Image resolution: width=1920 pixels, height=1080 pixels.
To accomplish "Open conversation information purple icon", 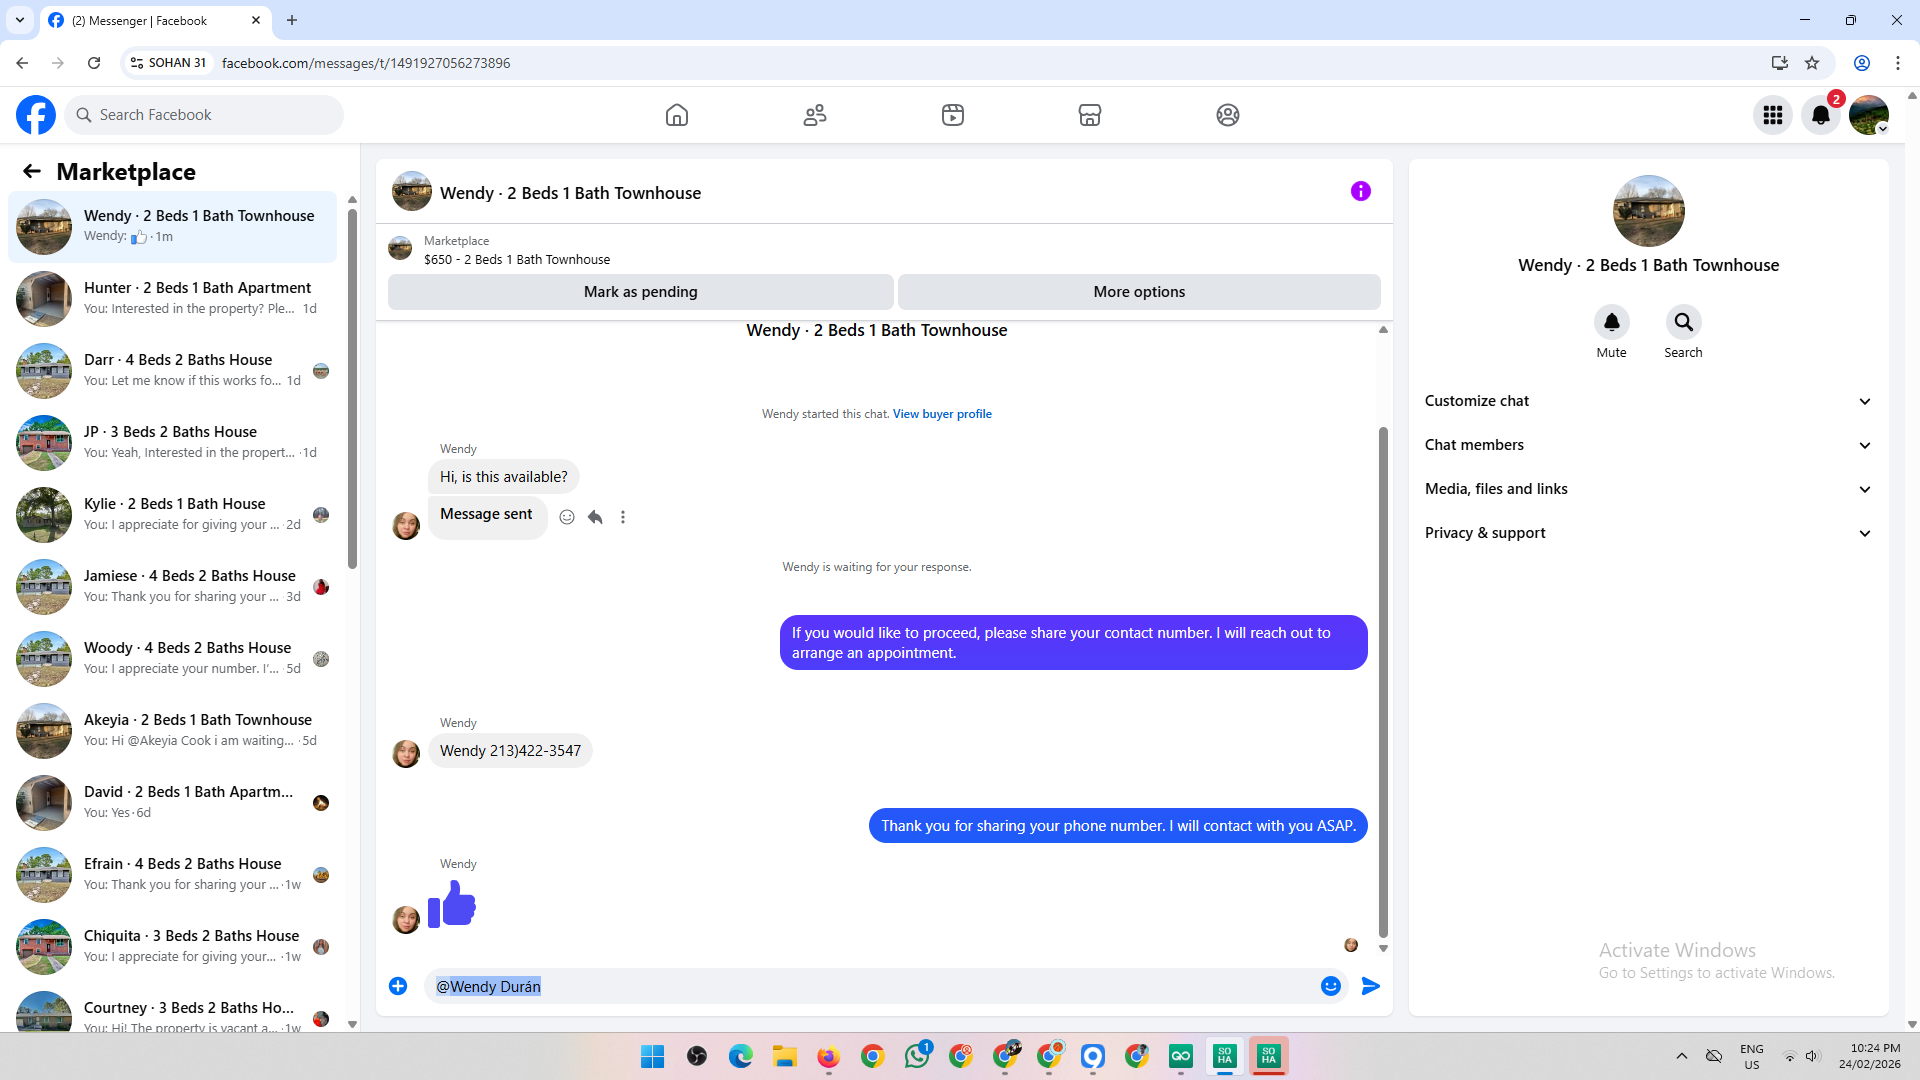I will pyautogui.click(x=1360, y=191).
